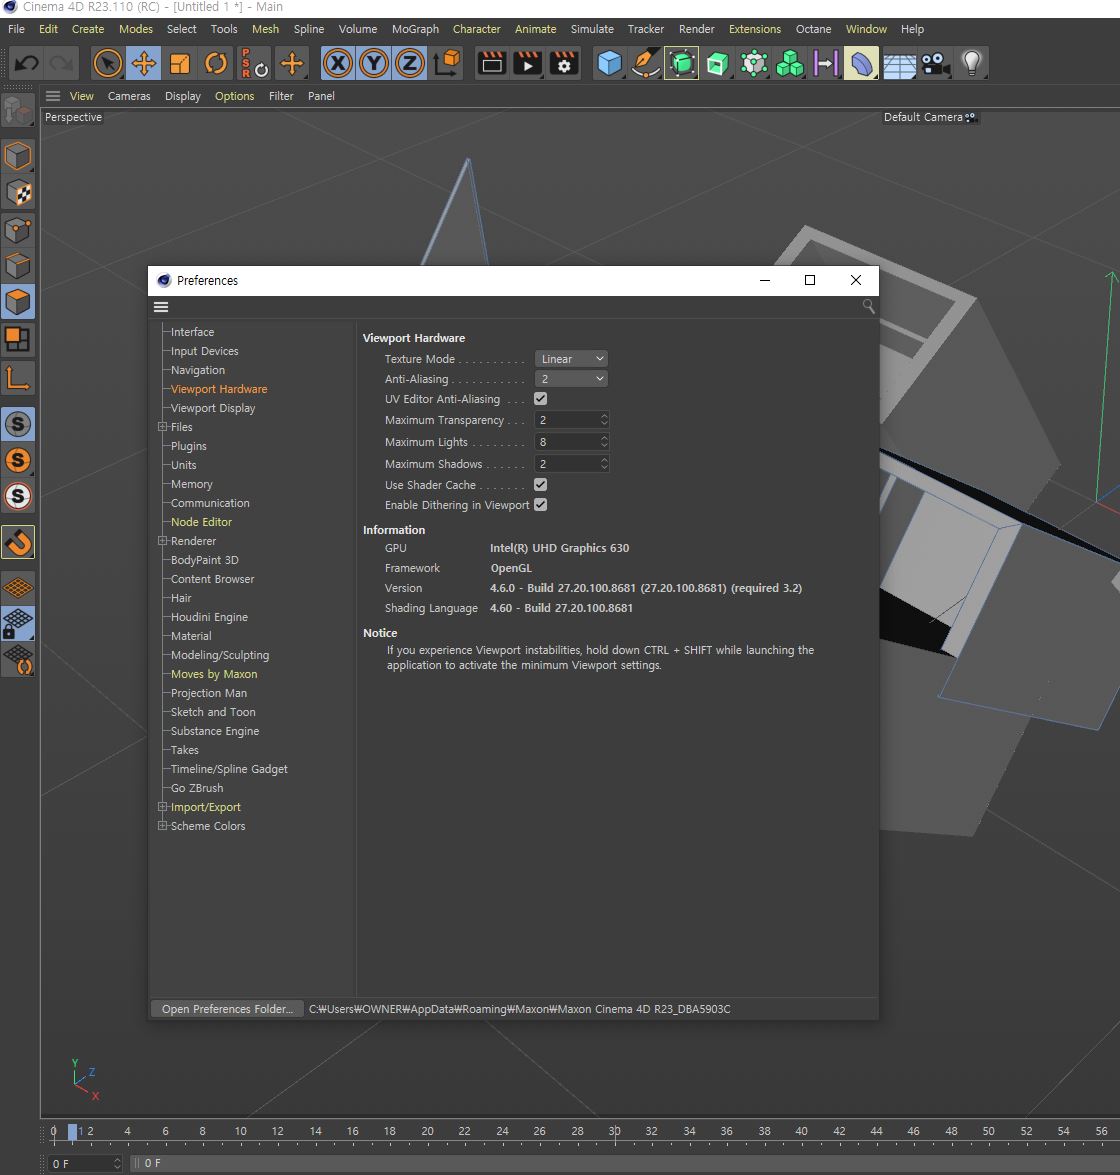Click Render View clapperboard icon
The width and height of the screenshot is (1120, 1175).
(x=492, y=63)
